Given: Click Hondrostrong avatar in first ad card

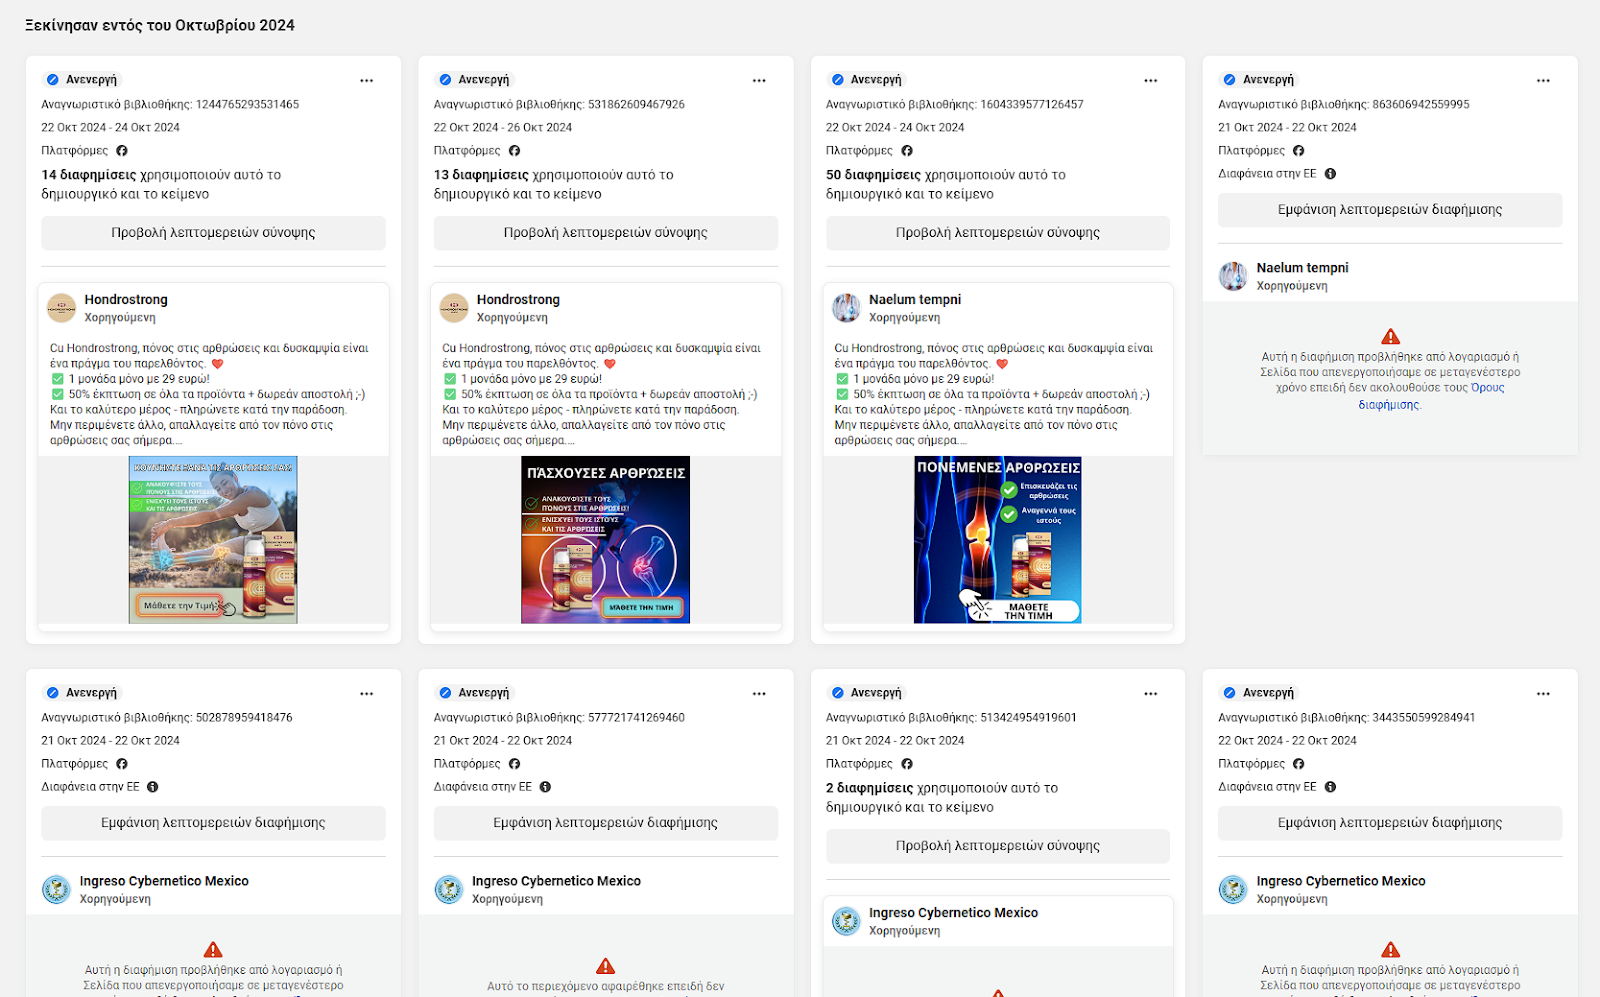Looking at the screenshot, I should point(62,308).
